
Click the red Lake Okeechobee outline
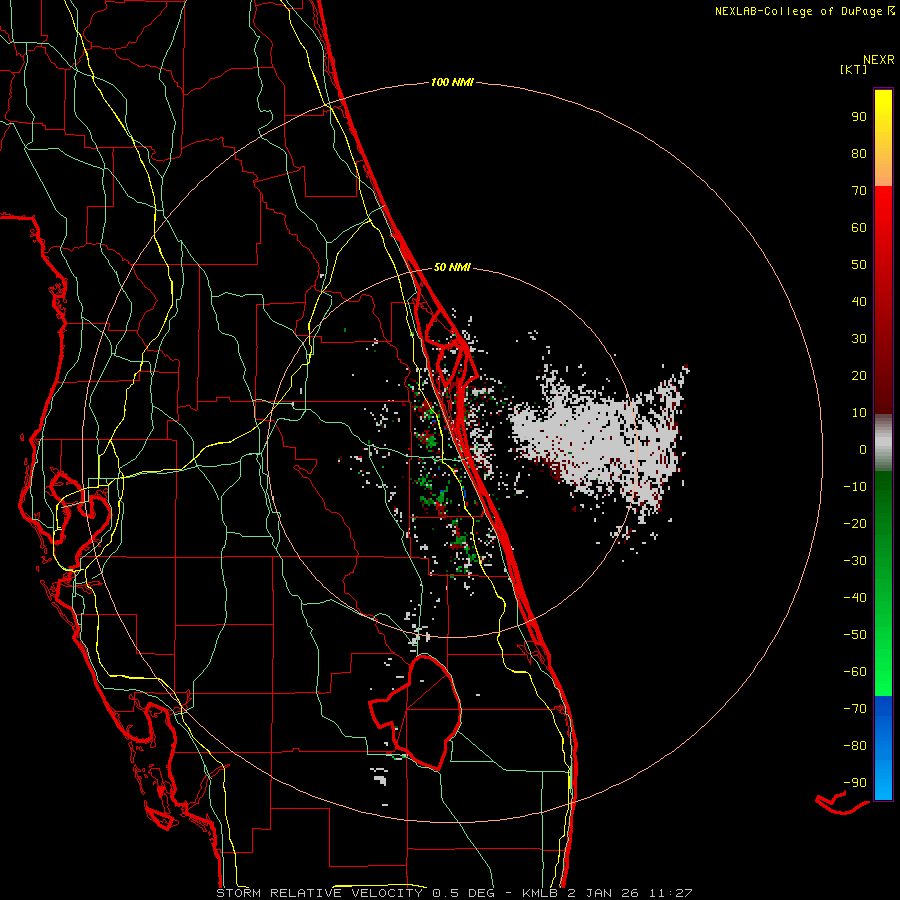tap(416, 712)
